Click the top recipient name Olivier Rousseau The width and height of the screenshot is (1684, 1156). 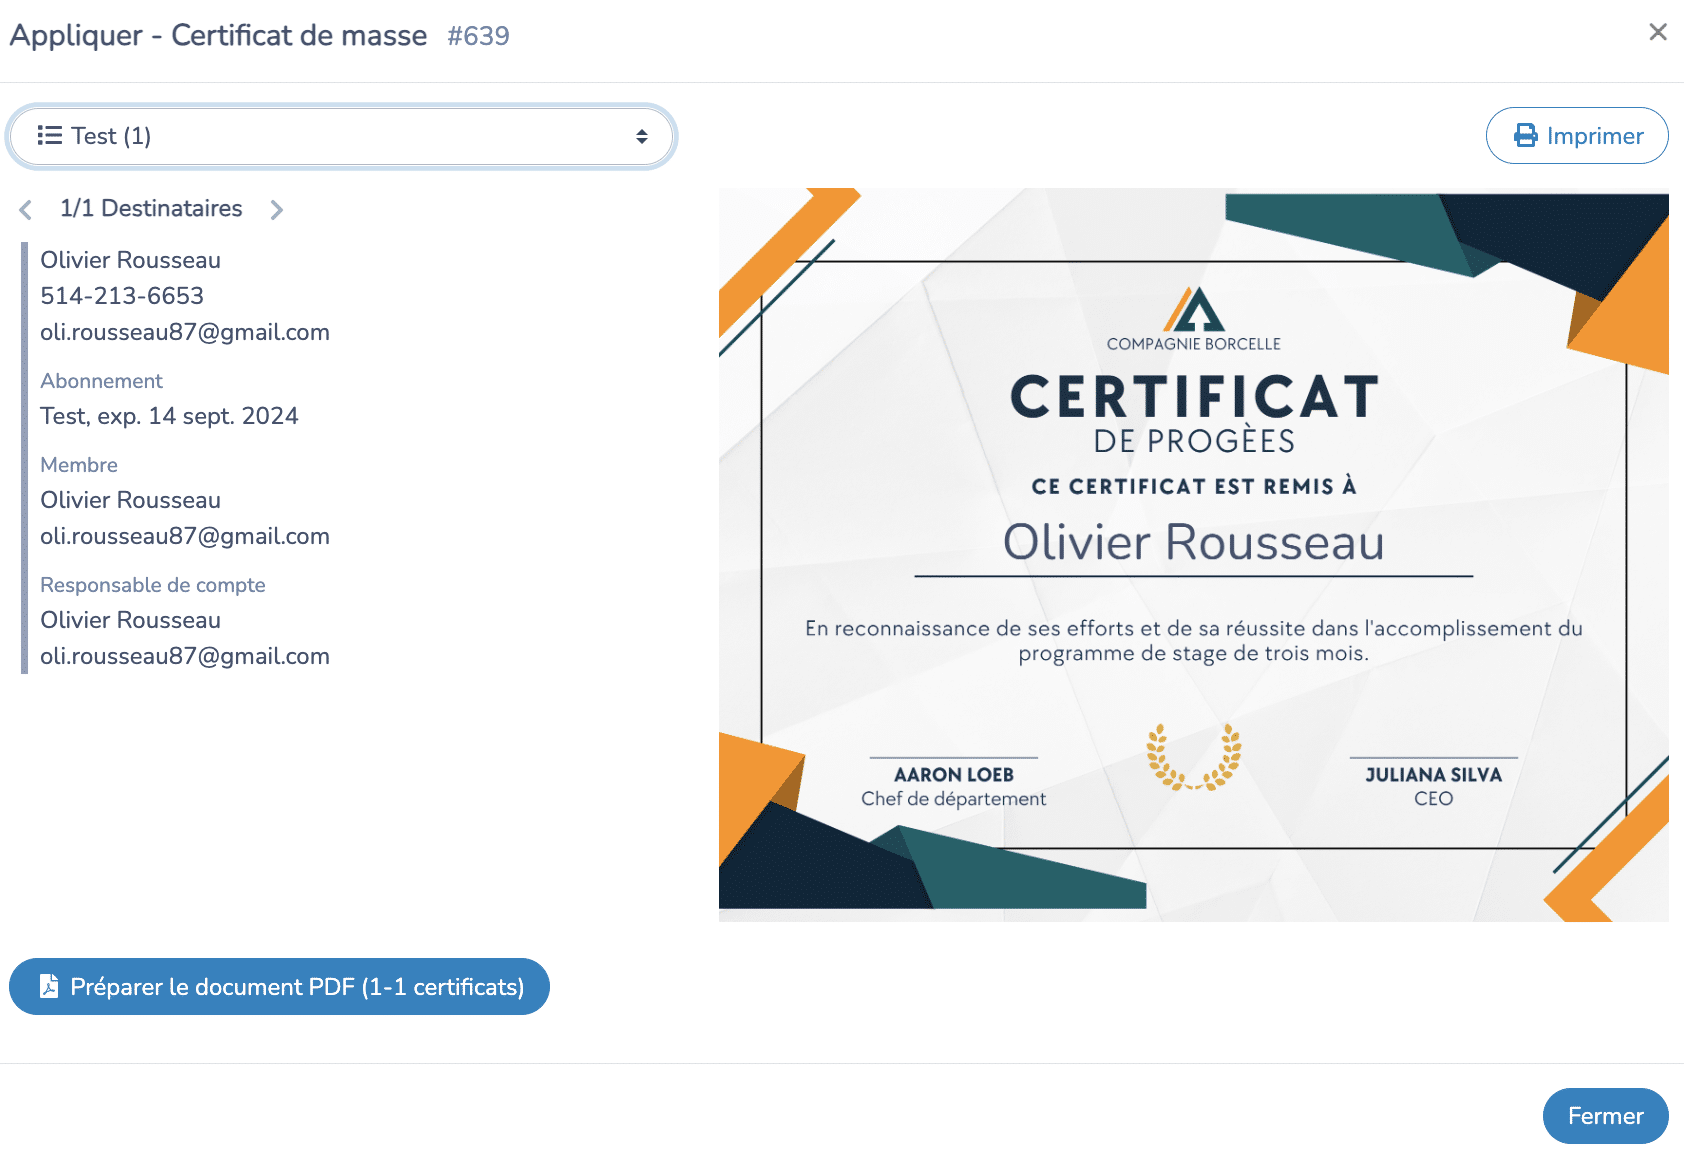pos(130,260)
